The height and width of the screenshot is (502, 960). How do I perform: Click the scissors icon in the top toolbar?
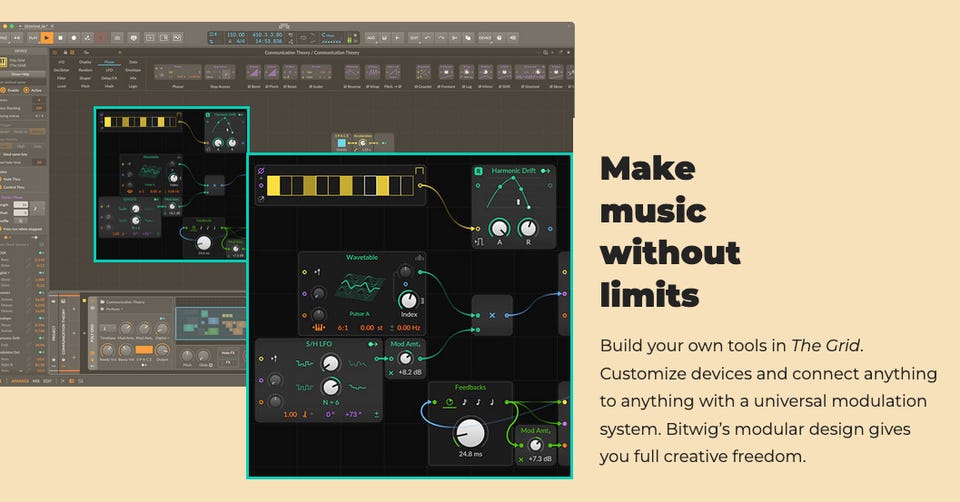(454, 37)
